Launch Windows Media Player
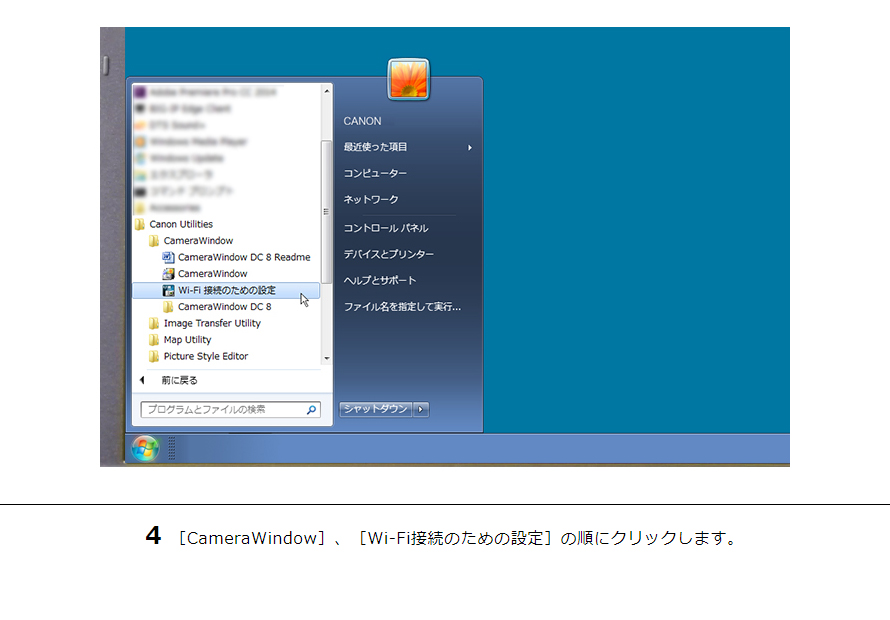Screen dimensions: 890x620 195,141
